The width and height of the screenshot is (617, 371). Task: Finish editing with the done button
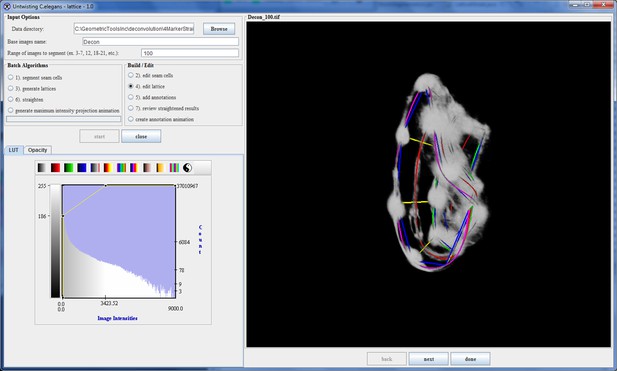(x=470, y=359)
